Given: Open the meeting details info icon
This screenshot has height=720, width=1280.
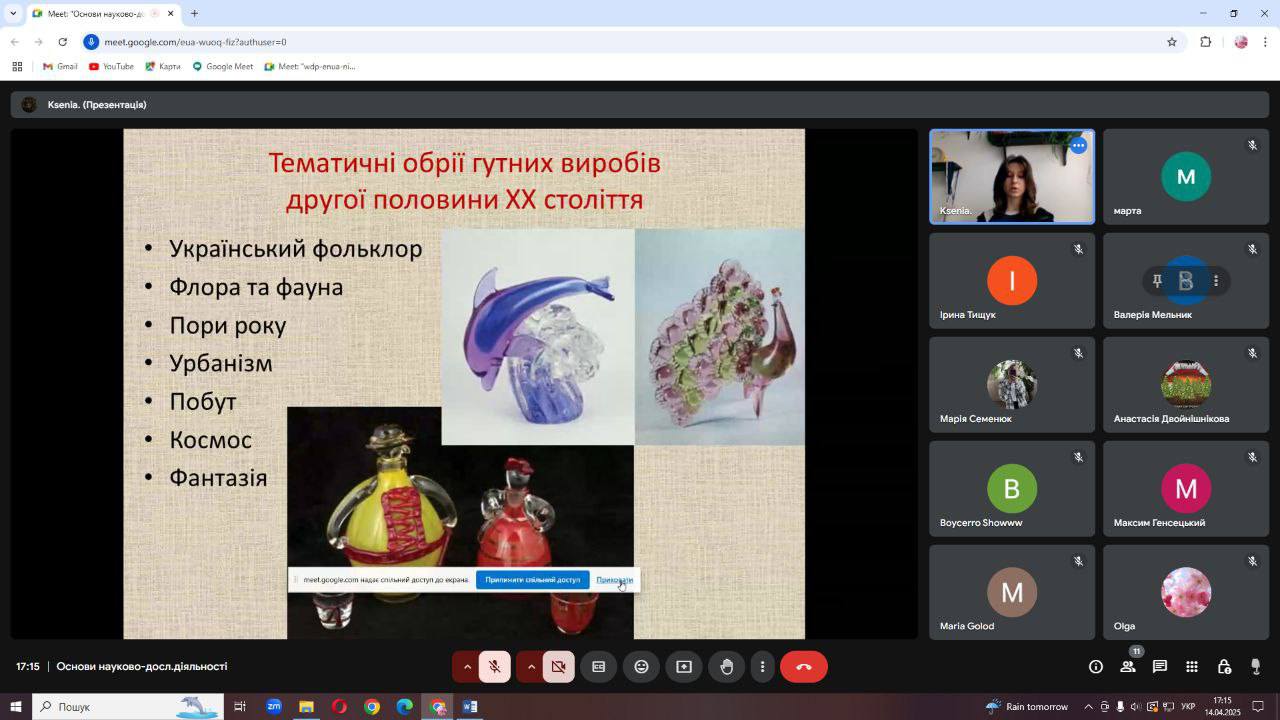Looking at the screenshot, I should tap(1096, 667).
